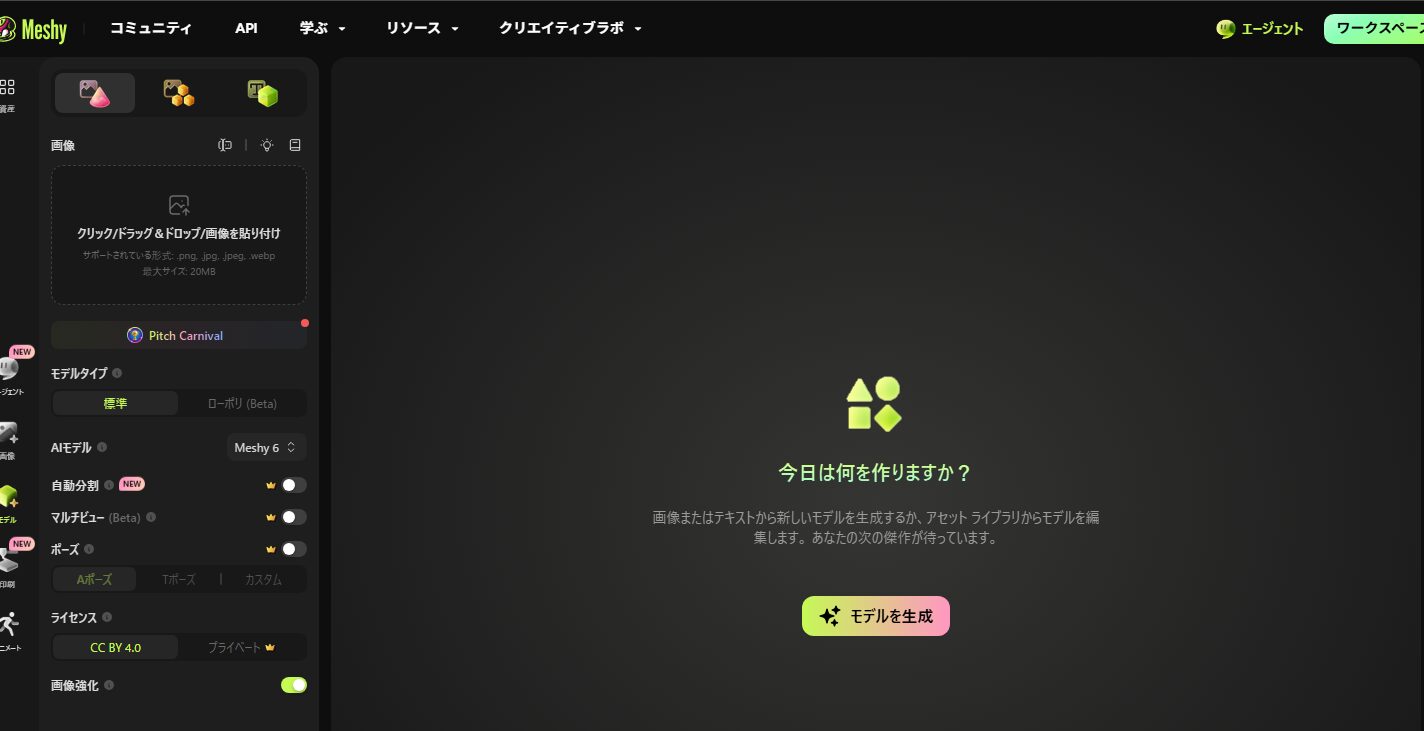Open the Meshy logo home link
Image resolution: width=1424 pixels, height=731 pixels.
(33, 29)
